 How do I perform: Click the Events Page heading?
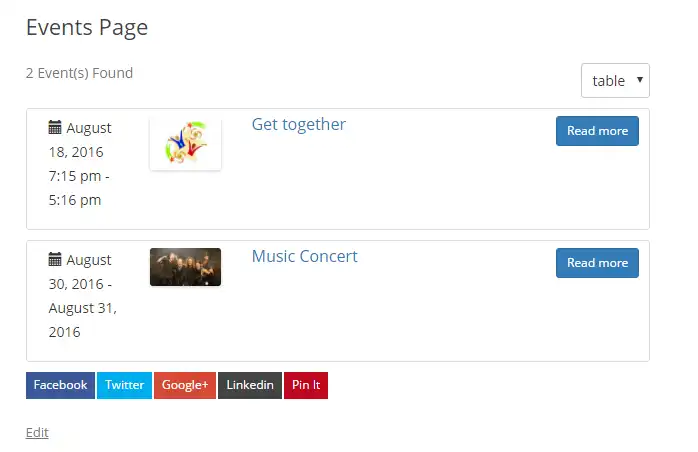pyautogui.click(x=87, y=28)
